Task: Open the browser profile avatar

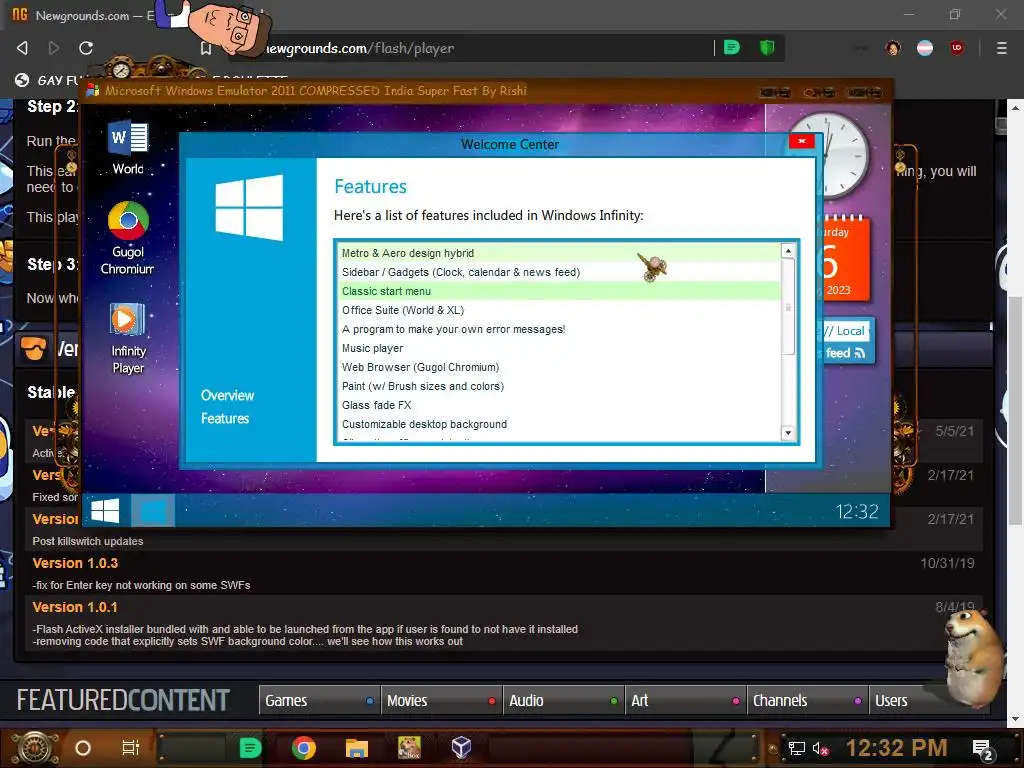Action: pyautogui.click(x=893, y=48)
